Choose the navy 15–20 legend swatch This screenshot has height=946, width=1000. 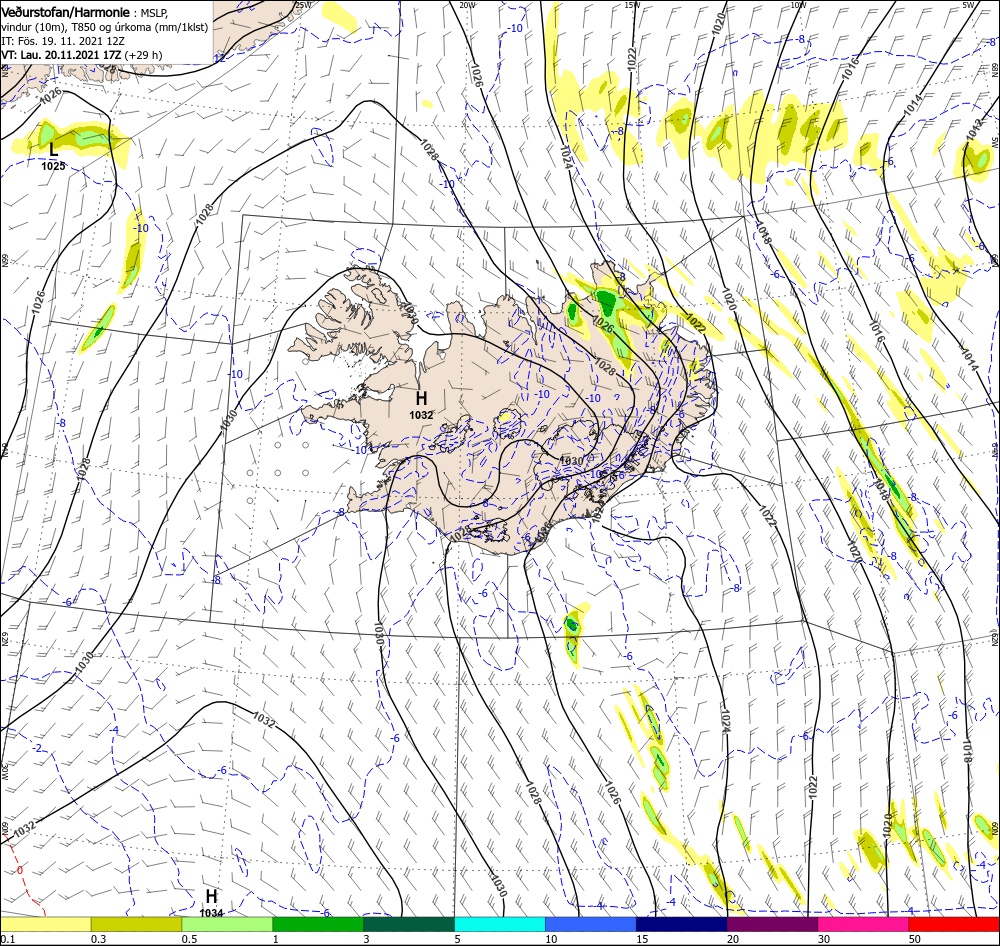682,924
